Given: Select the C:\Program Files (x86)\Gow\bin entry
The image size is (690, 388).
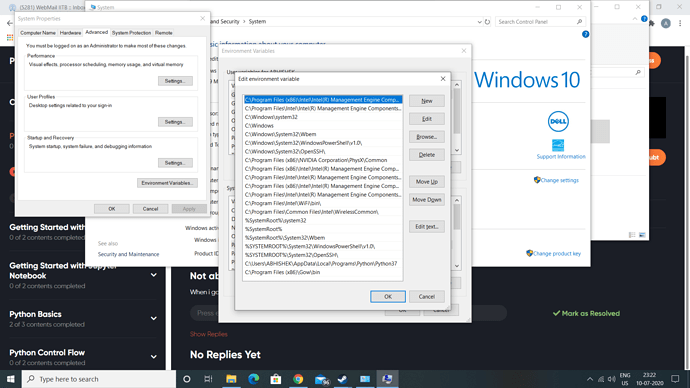Looking at the screenshot, I should 323,272.
